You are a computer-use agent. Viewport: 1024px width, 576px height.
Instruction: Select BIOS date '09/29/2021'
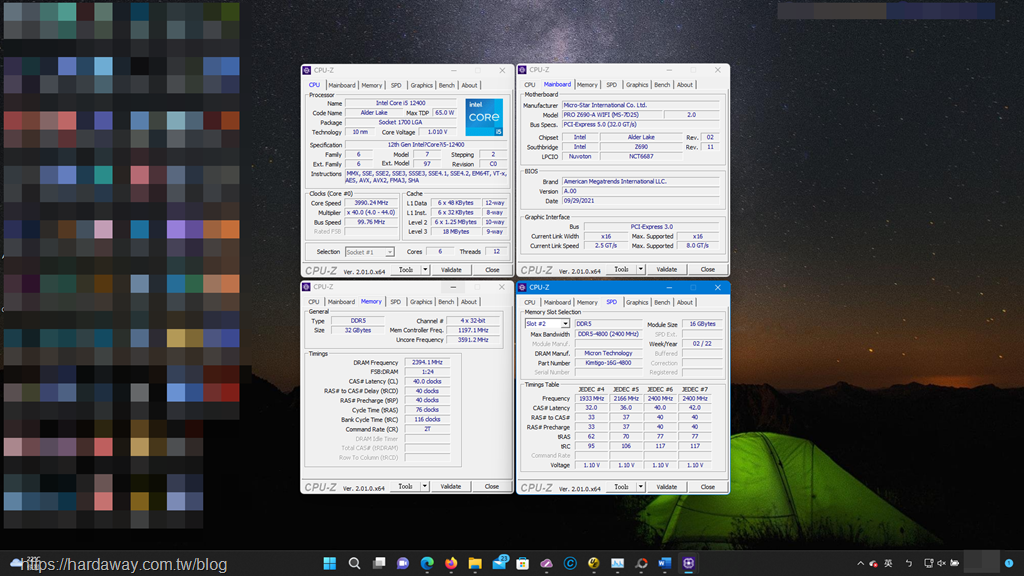click(640, 201)
